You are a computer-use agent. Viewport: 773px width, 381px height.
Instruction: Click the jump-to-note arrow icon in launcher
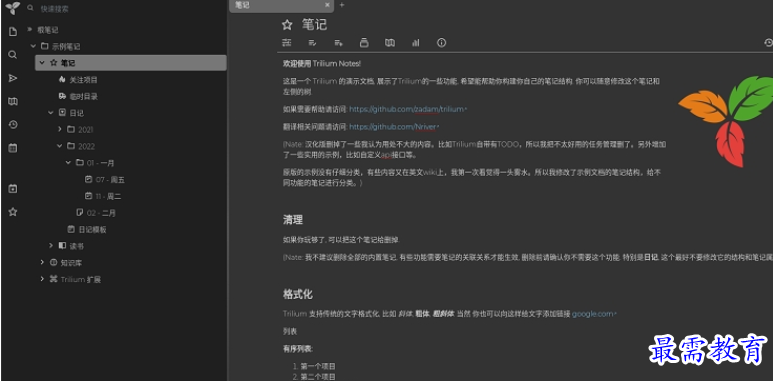coord(13,78)
